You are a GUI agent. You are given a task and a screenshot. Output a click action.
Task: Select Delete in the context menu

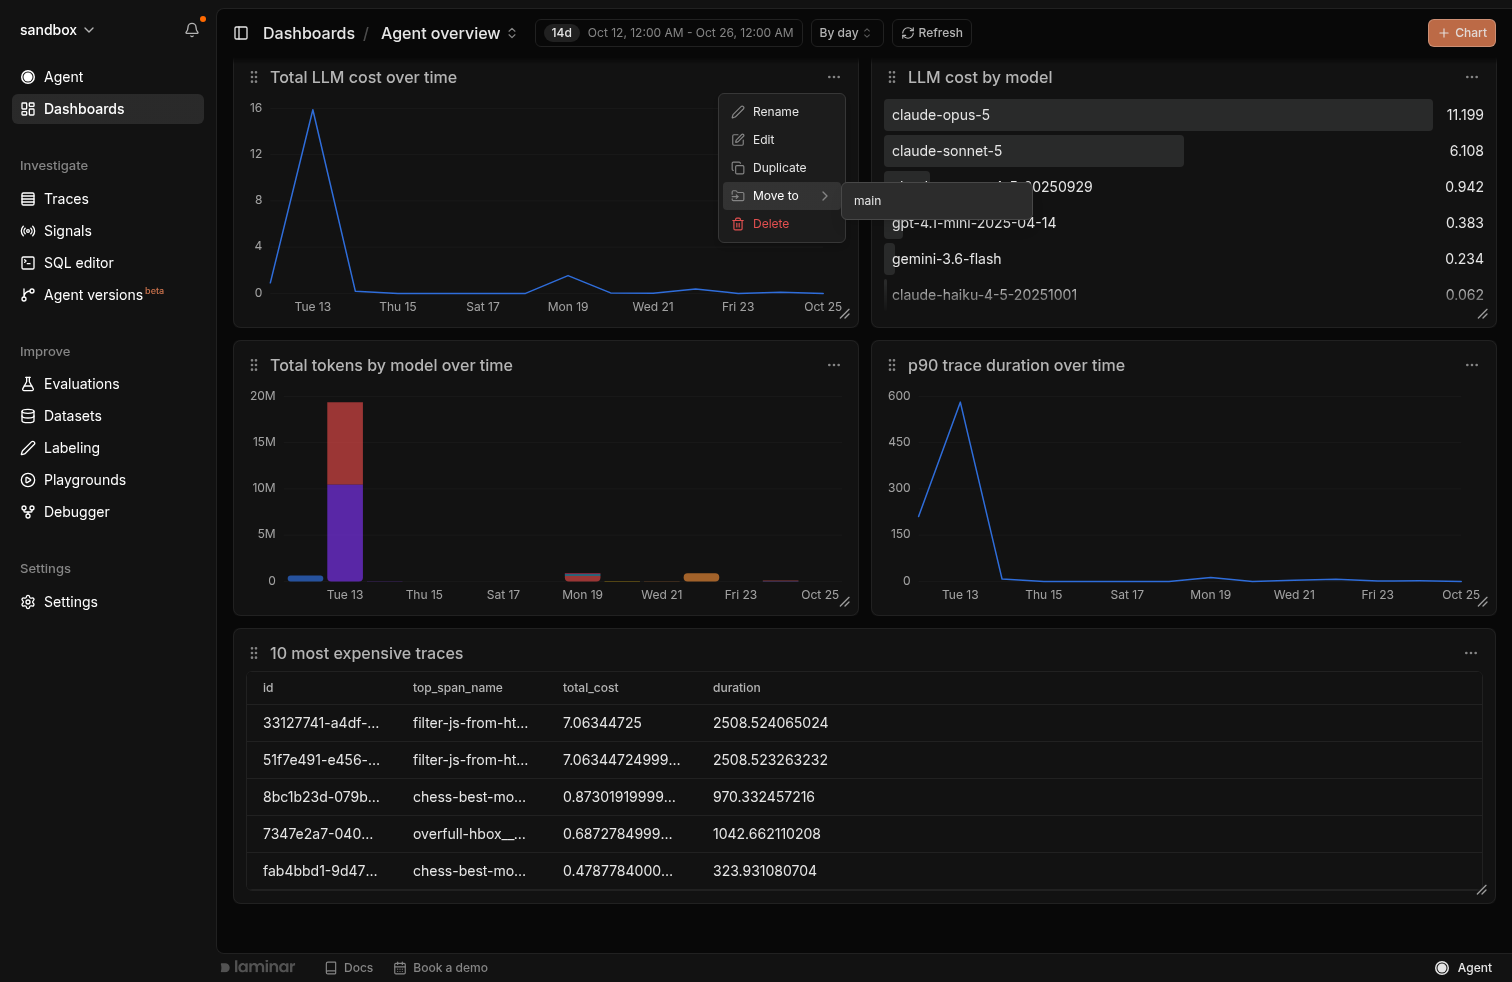pyautogui.click(x=781, y=224)
